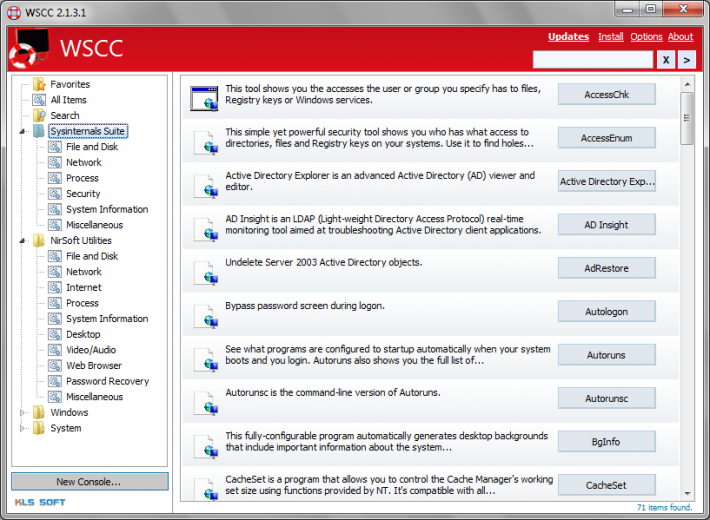This screenshot has height=520, width=710.
Task: Select NirSoft File and Disk category
Action: point(92,256)
